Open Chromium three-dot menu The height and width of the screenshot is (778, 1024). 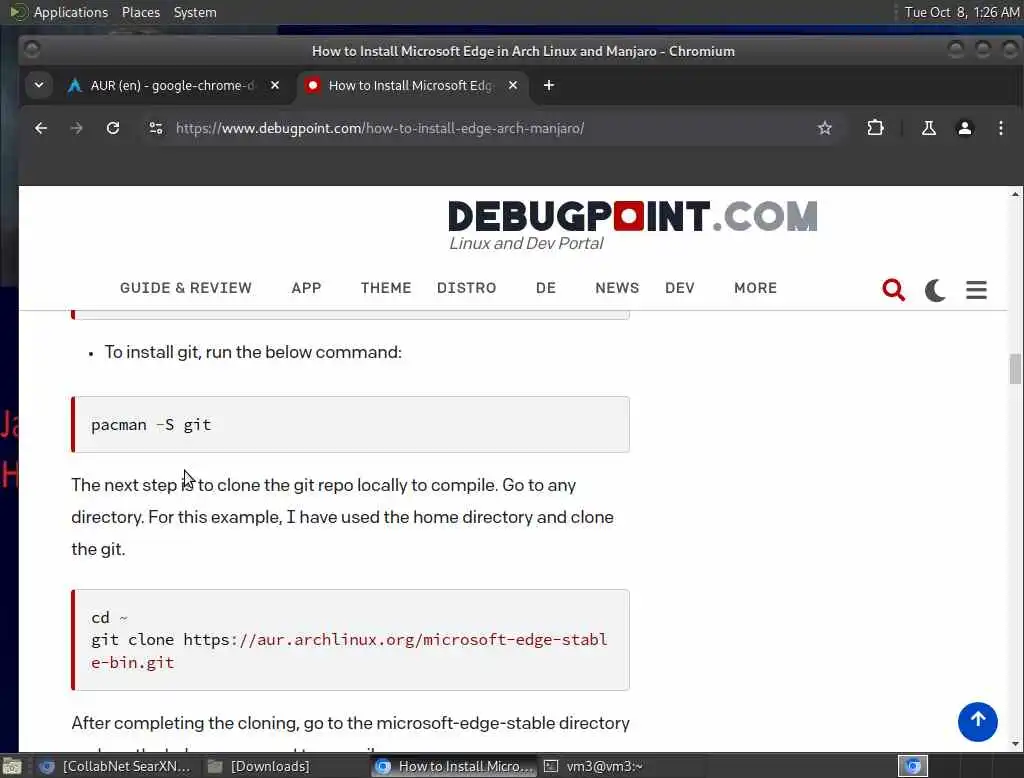pos(1000,128)
